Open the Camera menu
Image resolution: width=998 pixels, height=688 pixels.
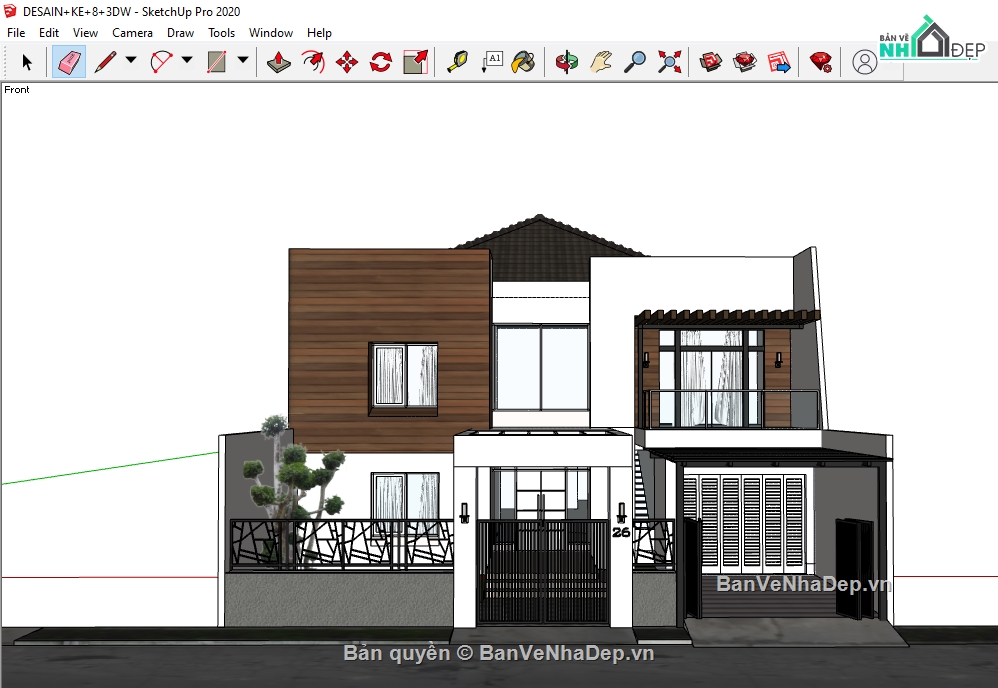point(133,32)
